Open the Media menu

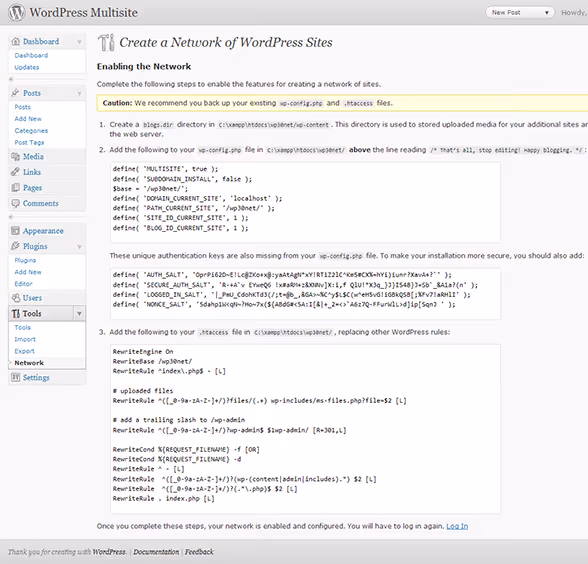pos(33,156)
